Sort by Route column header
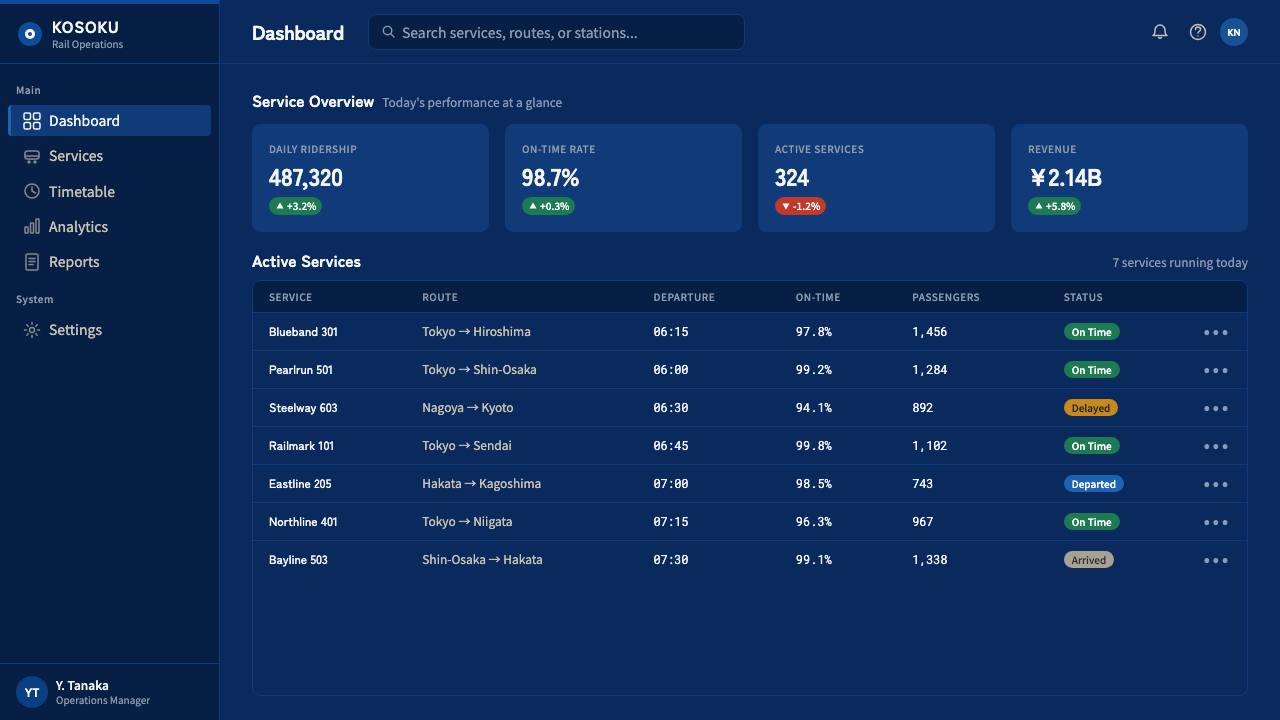 click(440, 297)
